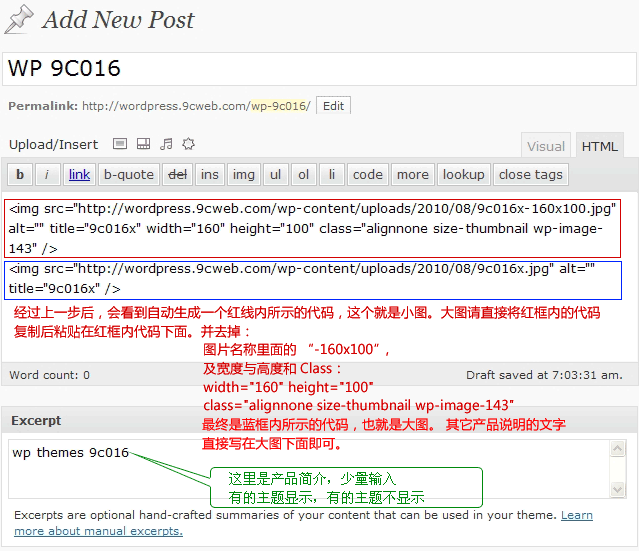Insert code tag with code button
639x551 pixels.
pyautogui.click(x=368, y=174)
